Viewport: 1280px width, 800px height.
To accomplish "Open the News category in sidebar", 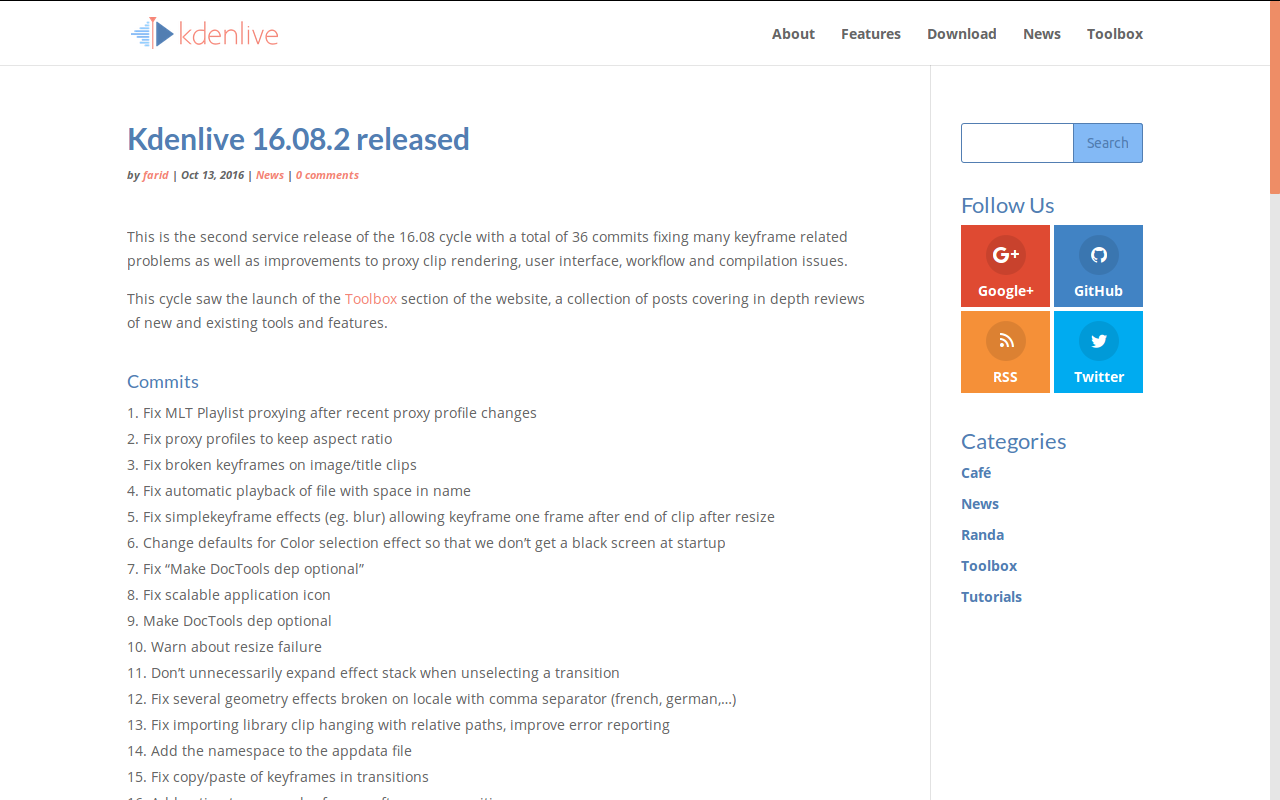I will (x=980, y=504).
